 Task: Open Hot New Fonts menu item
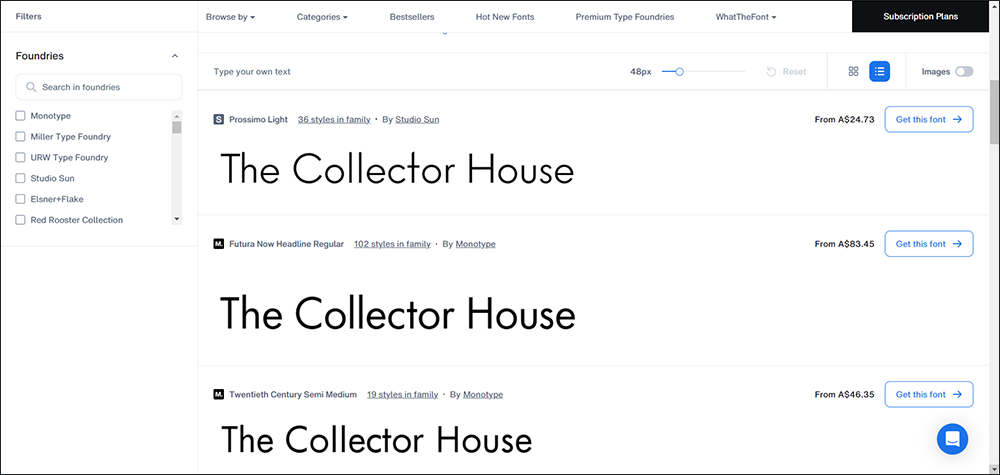click(x=505, y=17)
